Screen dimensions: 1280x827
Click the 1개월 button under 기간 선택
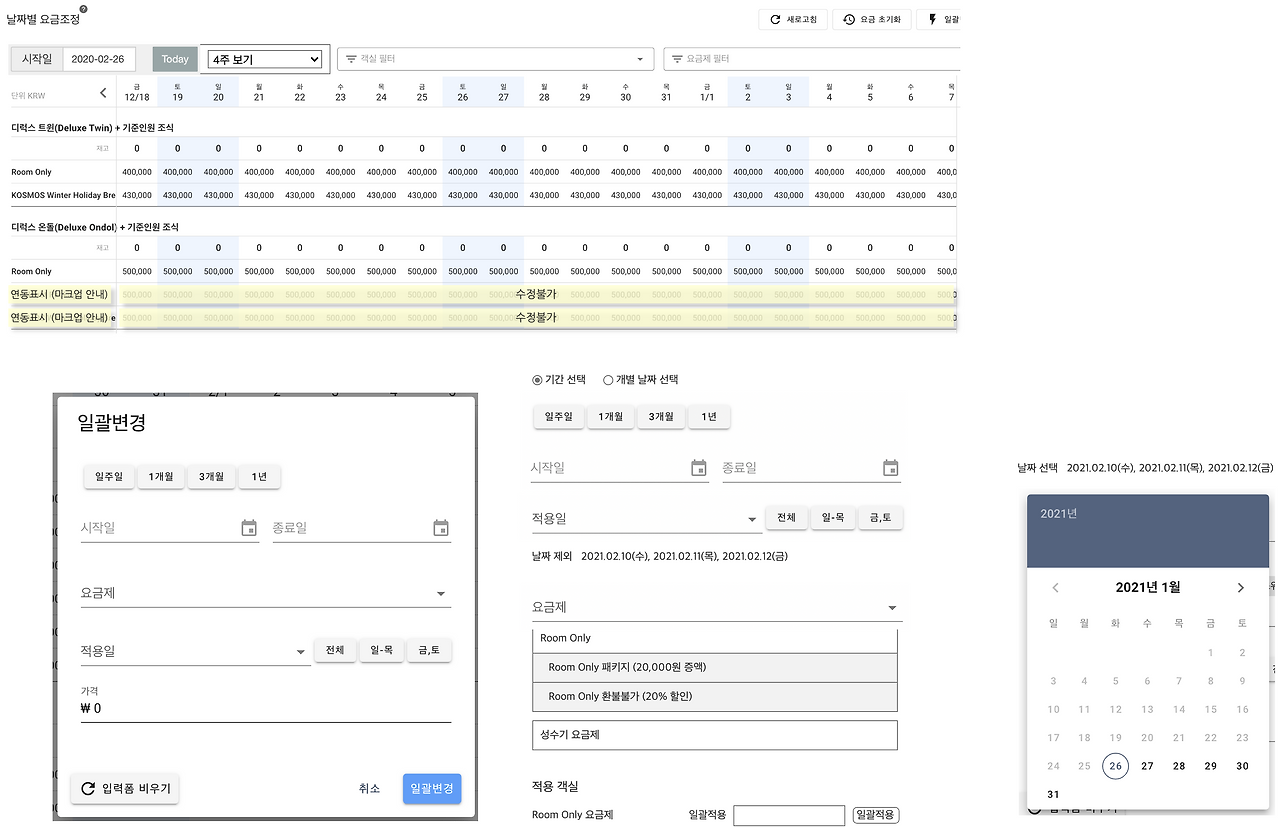tap(611, 417)
